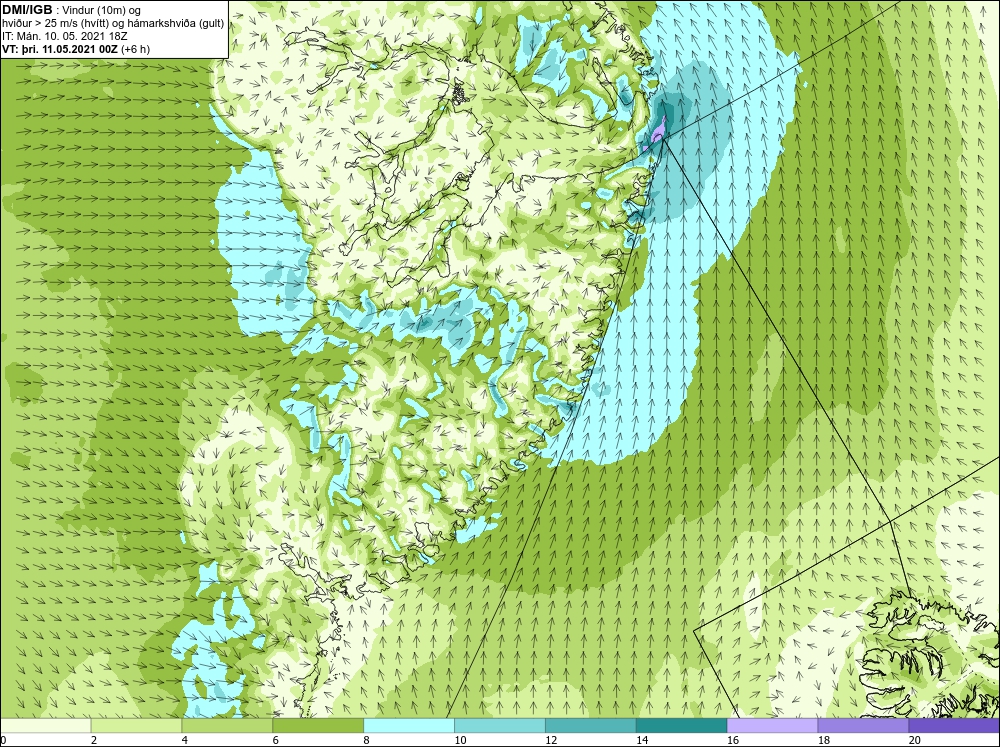1000x747 pixels.
Task: Click the 8–10 m/s light cyan swatch
Action: coord(409,725)
